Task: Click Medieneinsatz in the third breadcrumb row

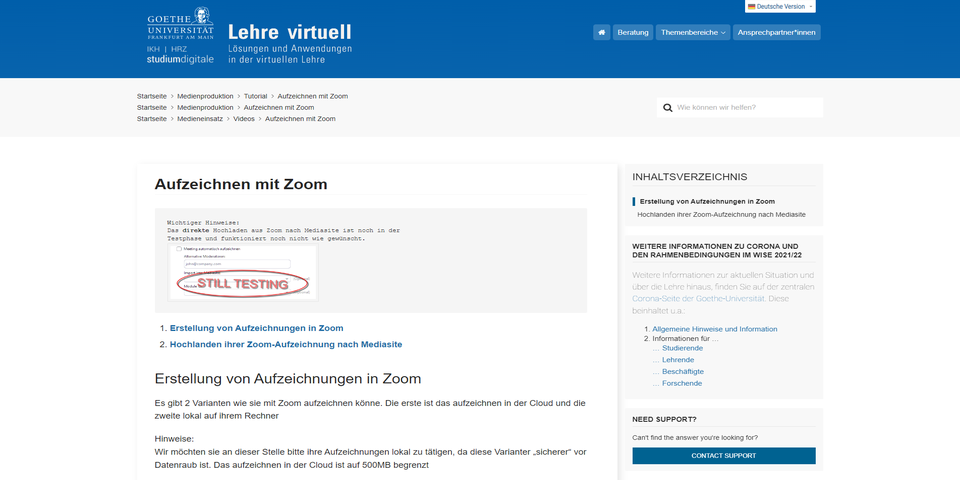Action: (200, 119)
